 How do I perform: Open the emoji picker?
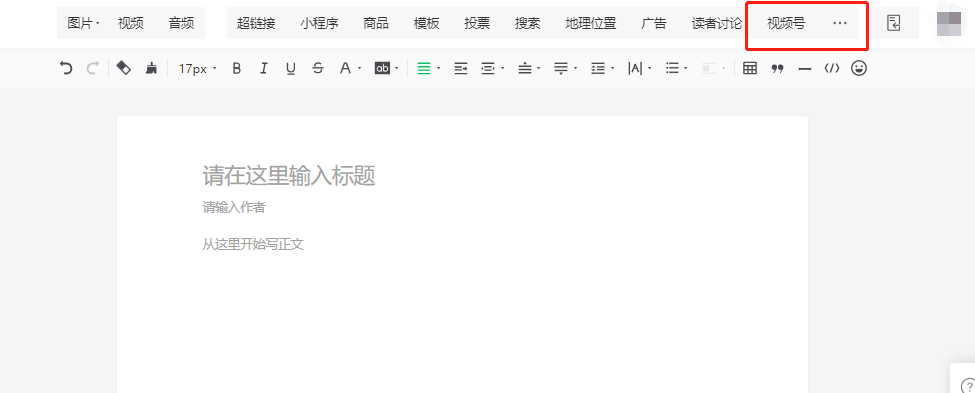[859, 68]
